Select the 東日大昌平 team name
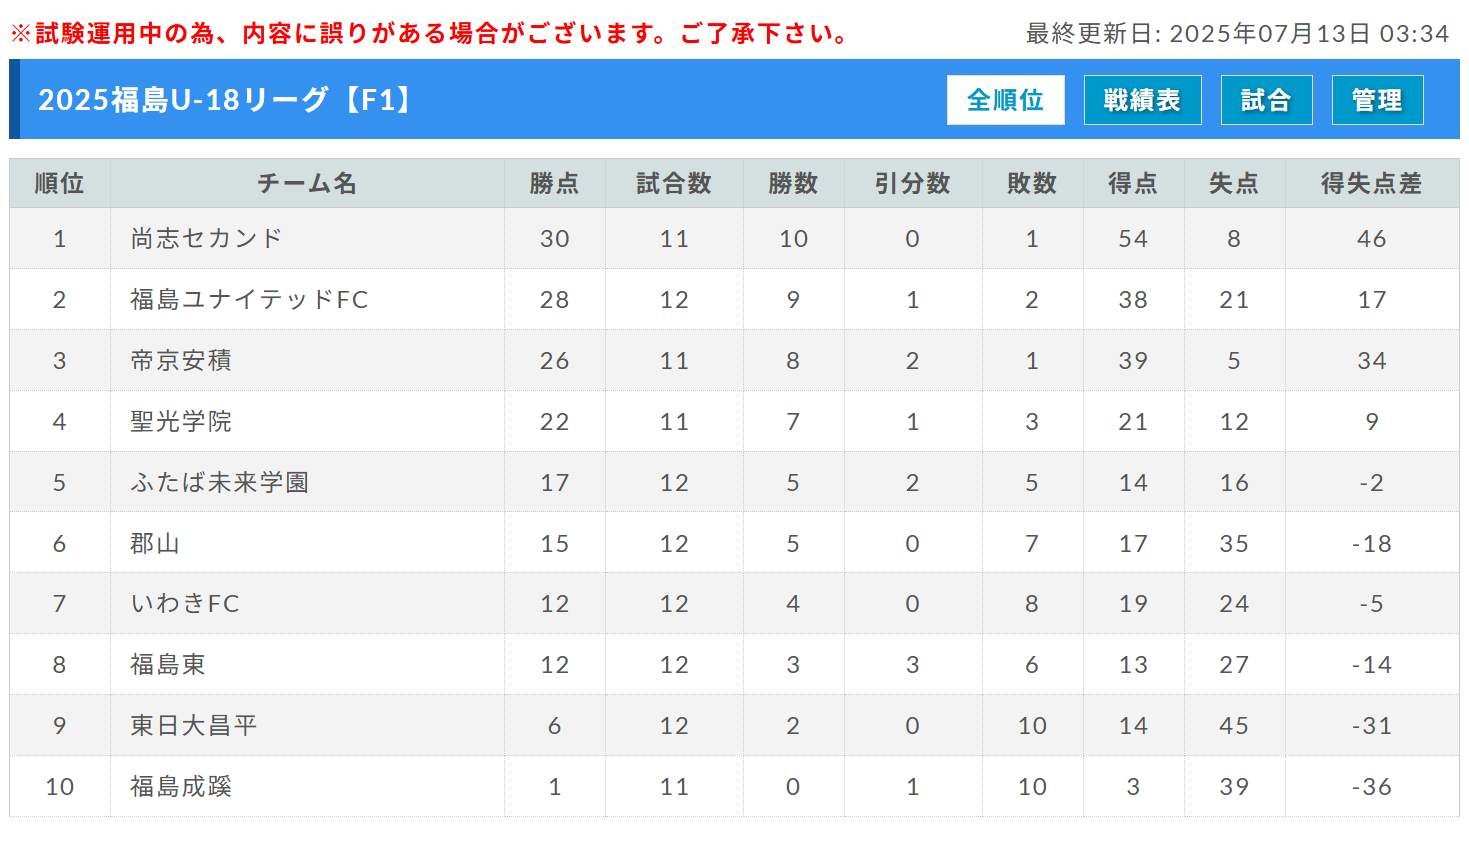1469x841 pixels. pos(194,726)
